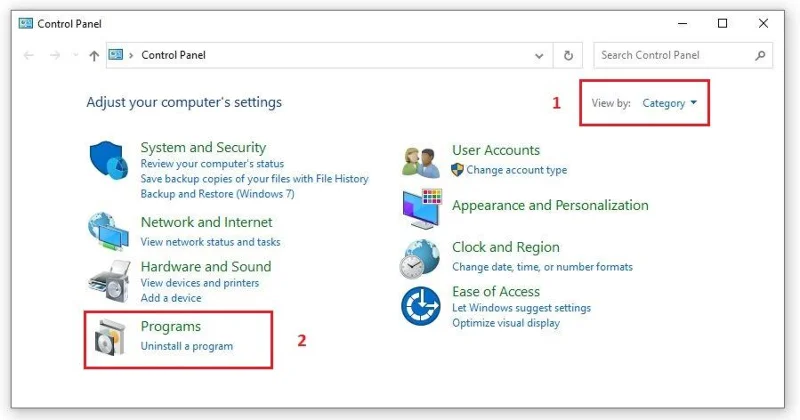
Task: Click the System and Security shield icon
Action: (x=107, y=161)
